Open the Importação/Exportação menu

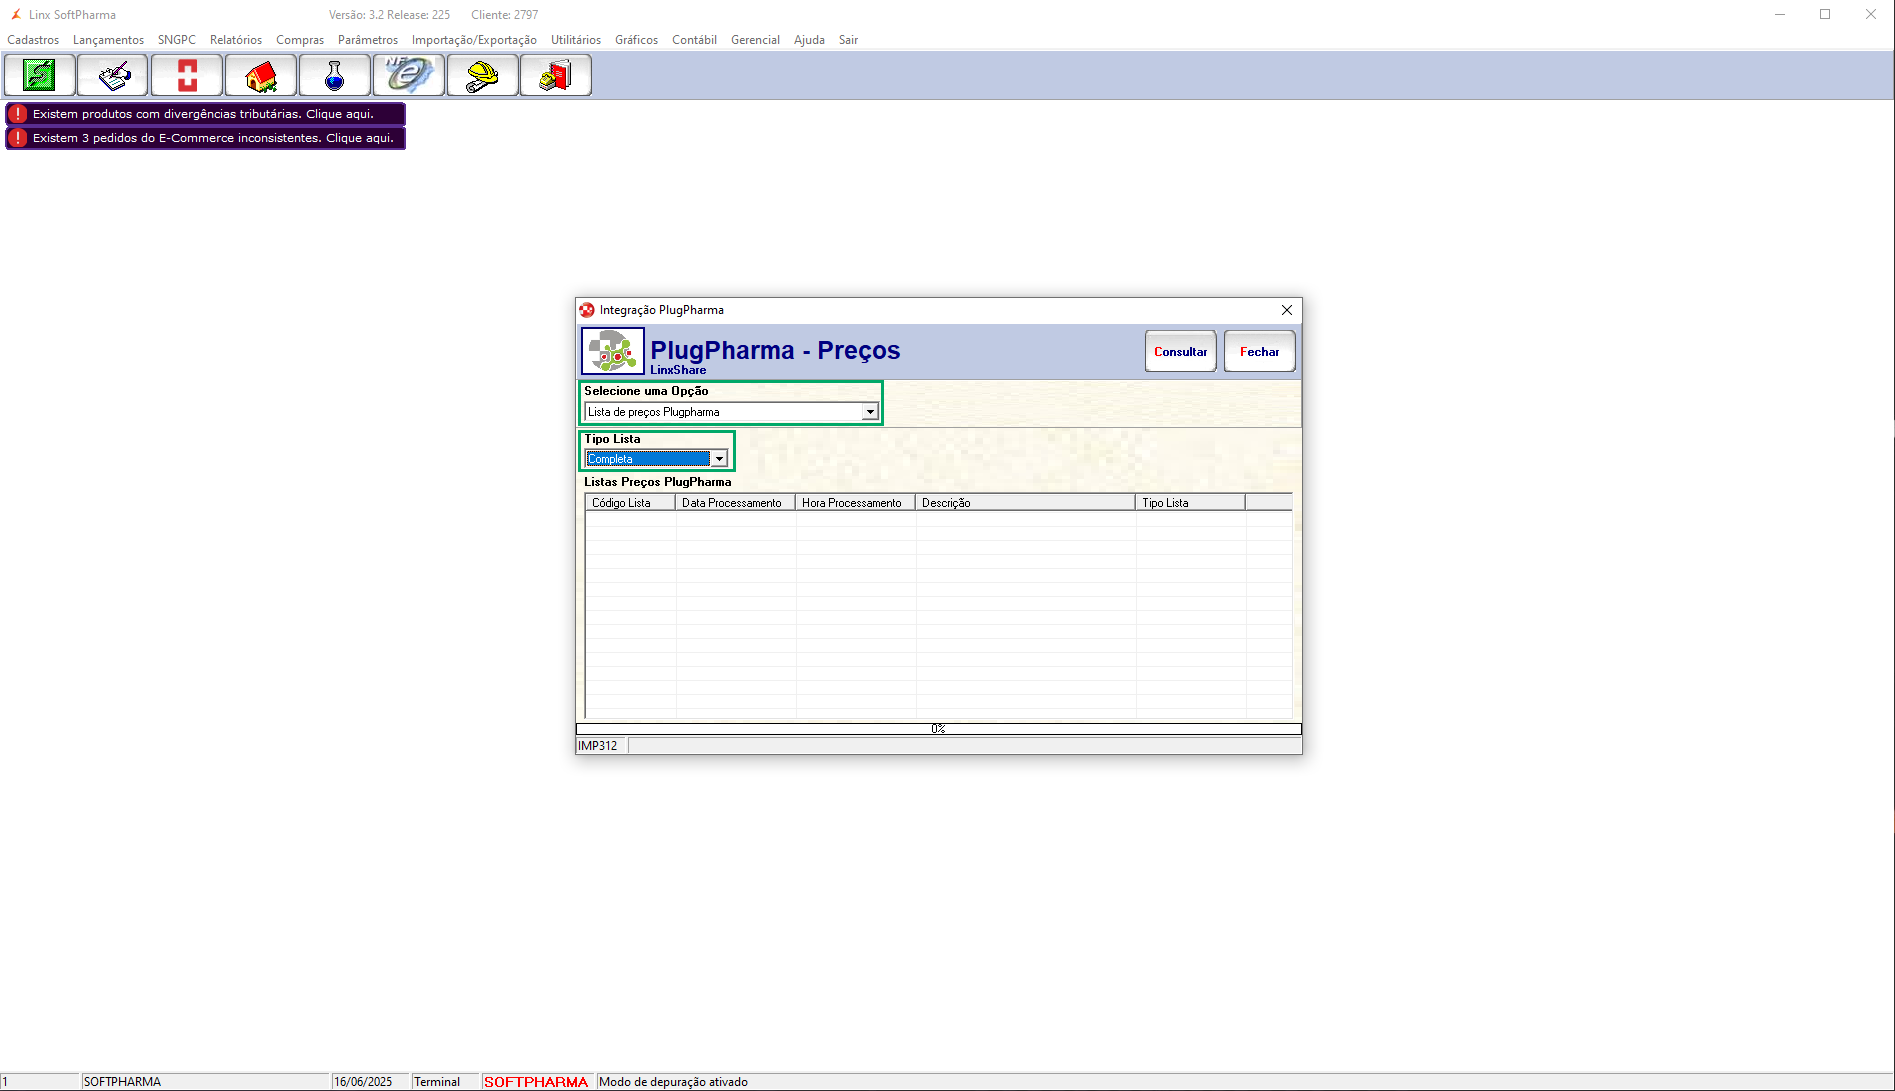coord(474,40)
